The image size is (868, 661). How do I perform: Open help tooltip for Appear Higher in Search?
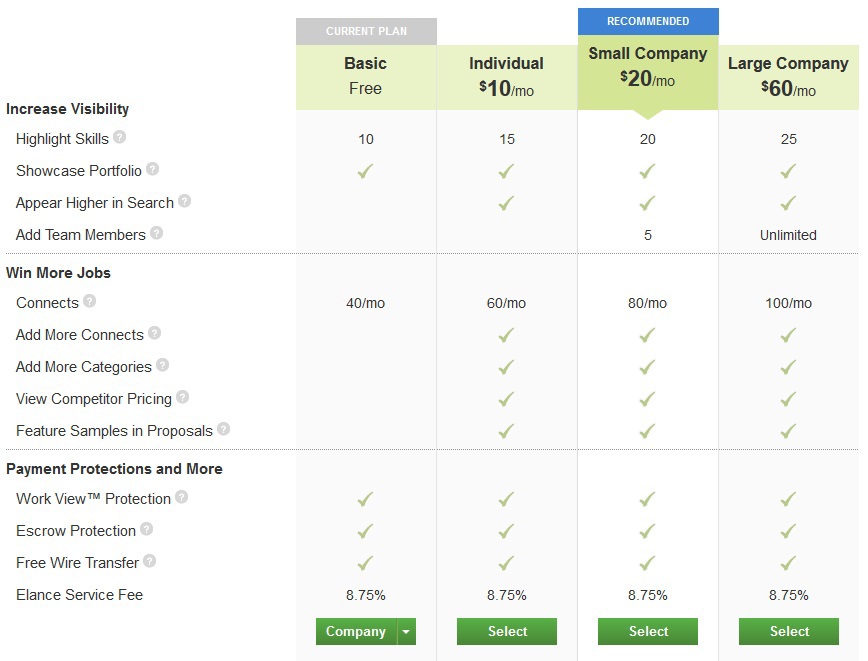coord(184,201)
